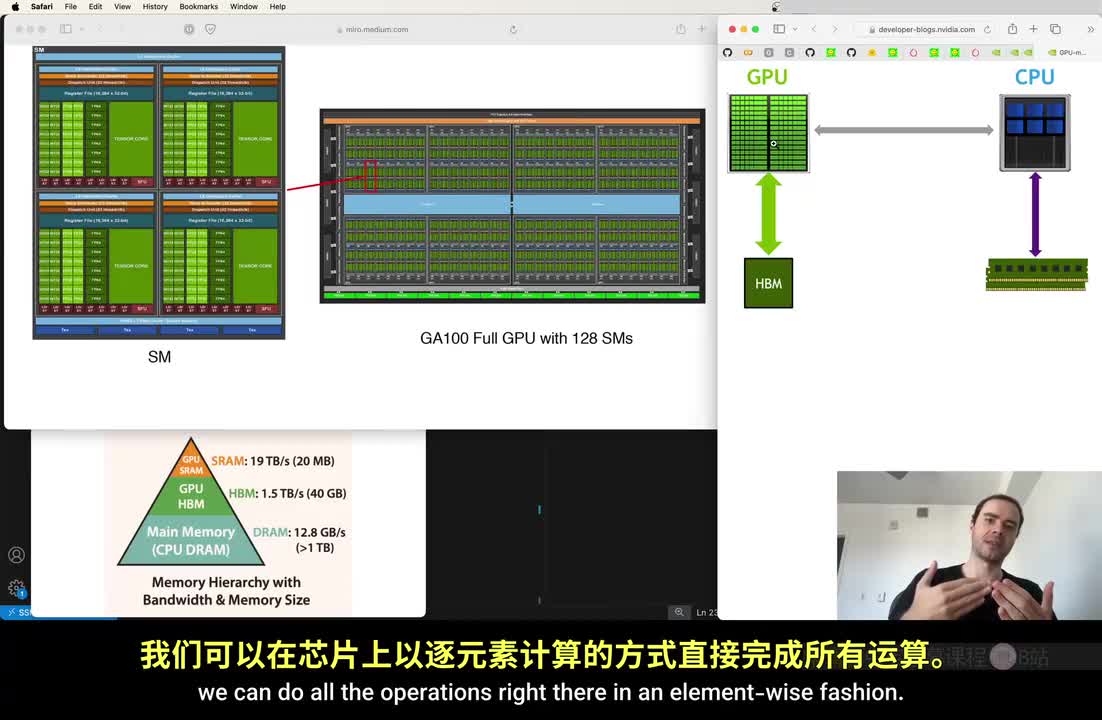Click 'Memory Hierarchy with Bandwidth & Memory Size' title
The height and width of the screenshot is (720, 1102).
click(226, 591)
